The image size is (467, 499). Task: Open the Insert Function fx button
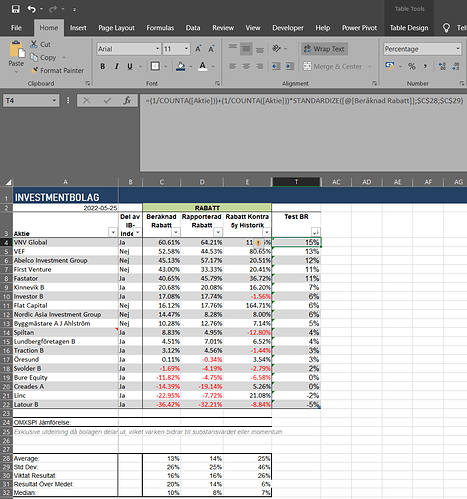[127, 100]
